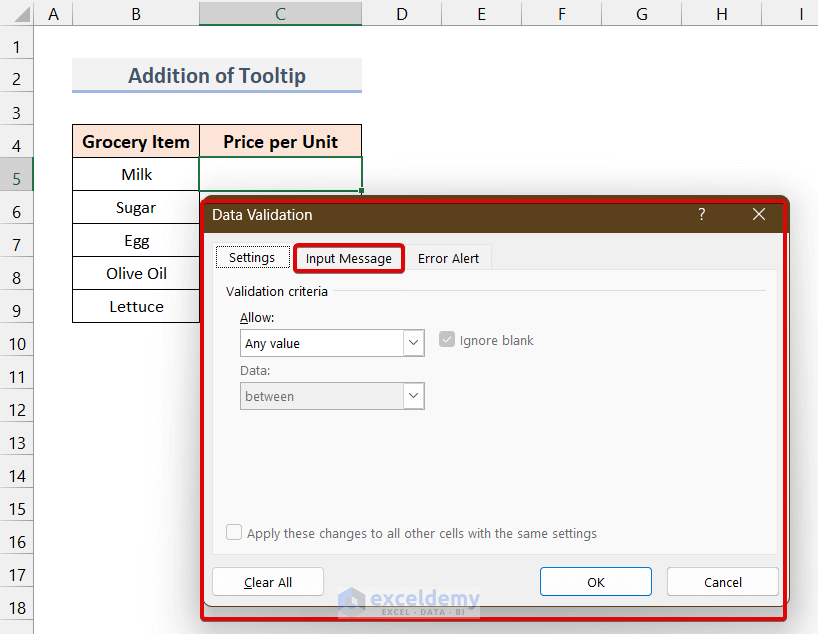Select the Egg cell
The height and width of the screenshot is (634, 818).
click(136, 241)
